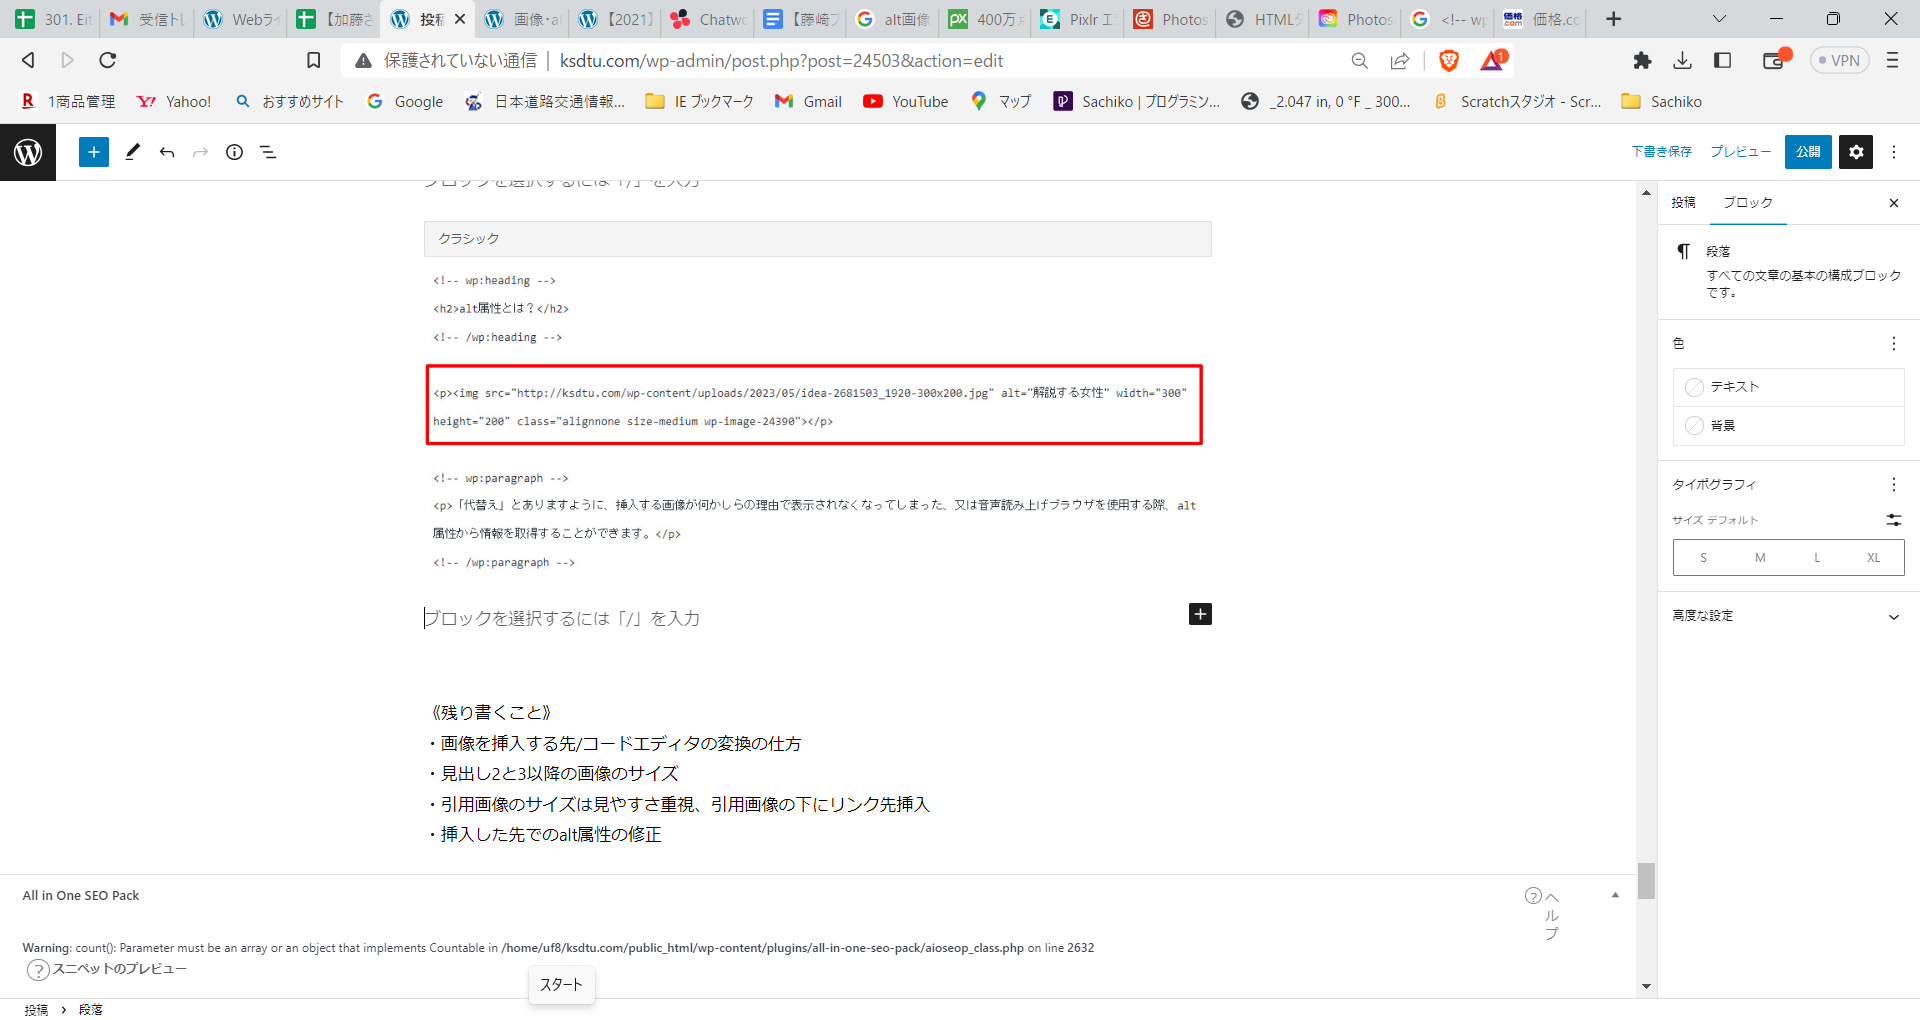The image size is (1920, 1020).
Task: Open the editor options three-dot menu
Action: (x=1894, y=152)
